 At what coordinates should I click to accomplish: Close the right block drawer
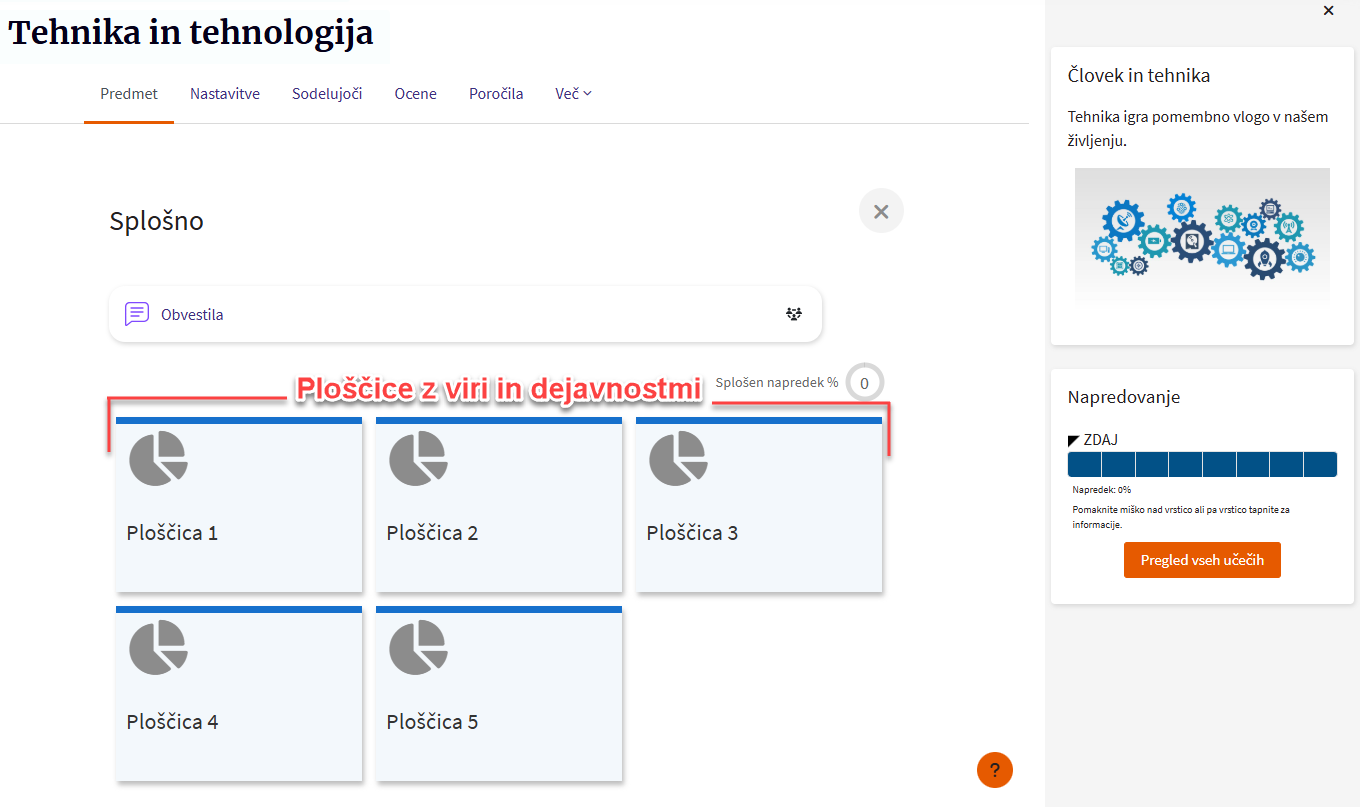[1328, 11]
